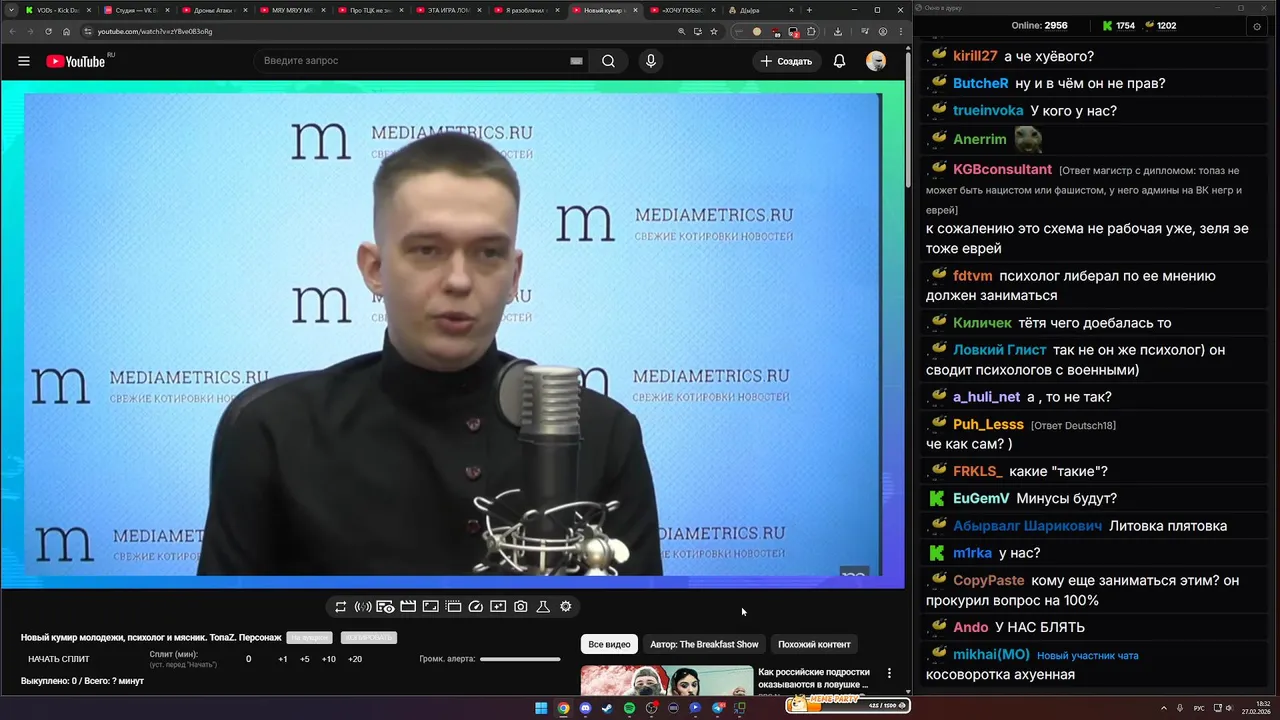This screenshot has width=1280, height=720.
Task: Switch to the VODs - Kick tab
Action: click(57, 10)
